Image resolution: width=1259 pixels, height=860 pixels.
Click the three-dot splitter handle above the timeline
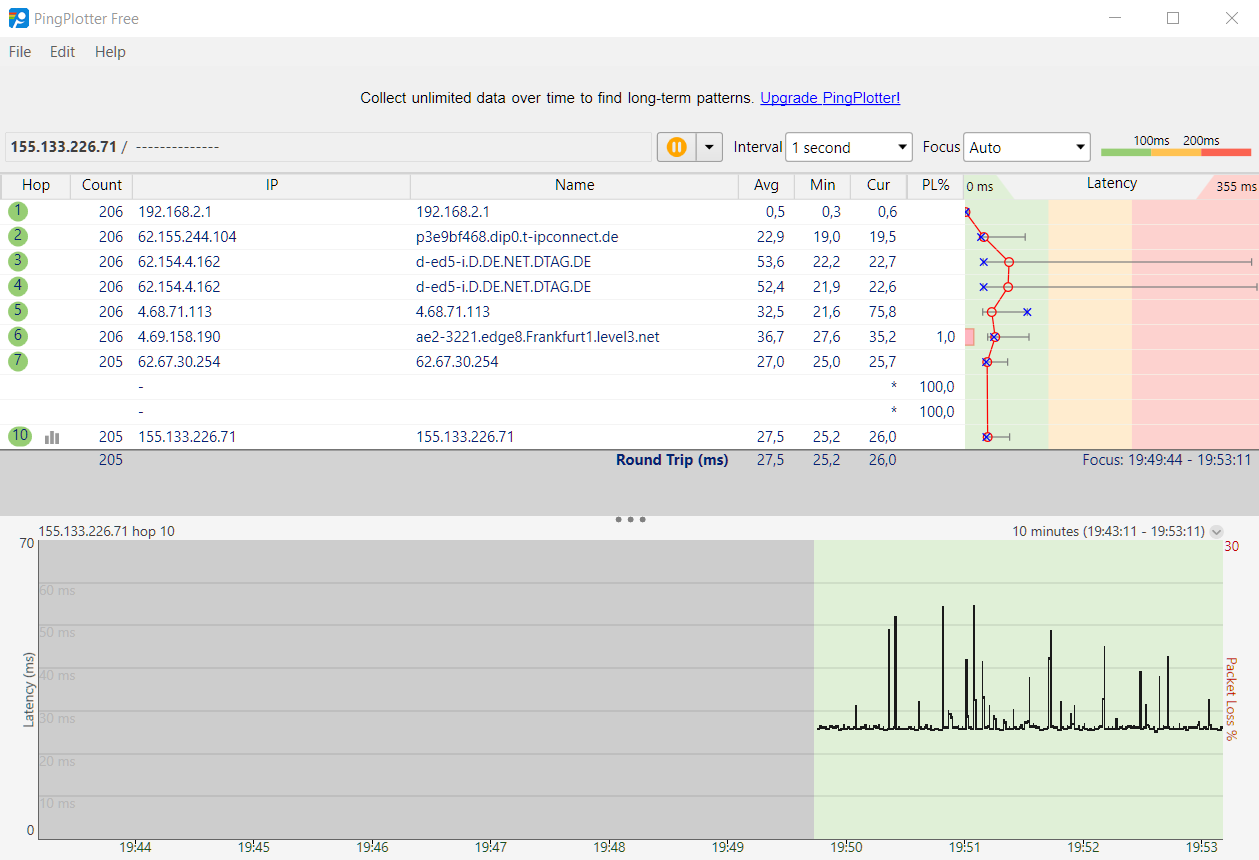630,520
